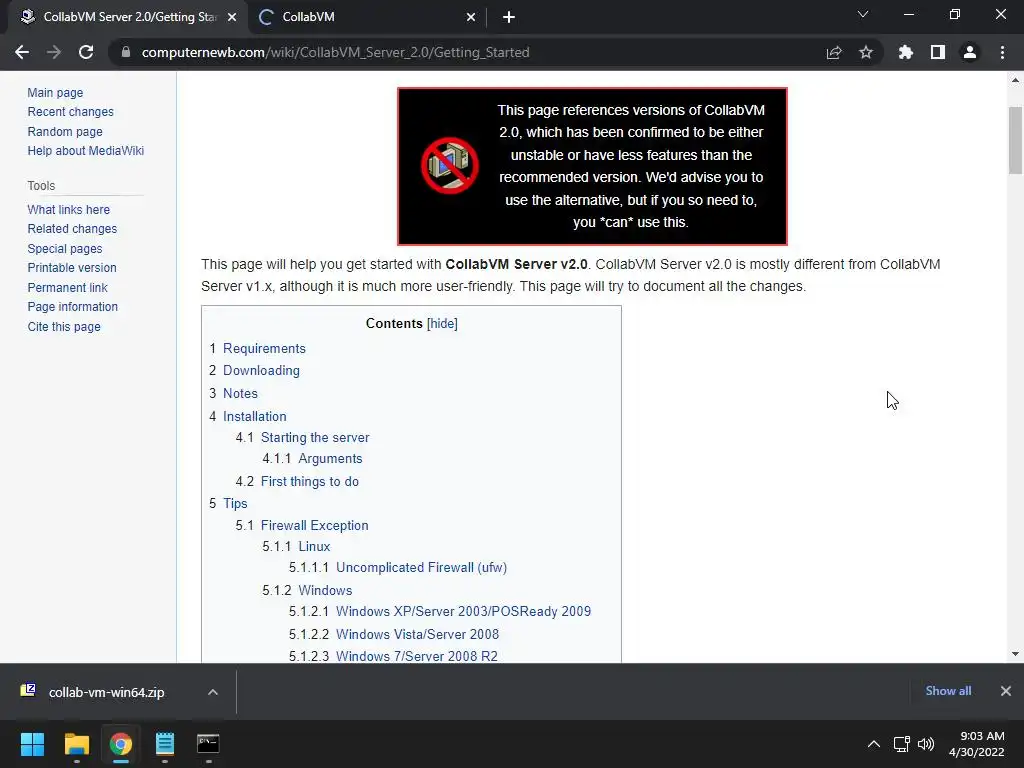Open Recent changes in sidebar
The width and height of the screenshot is (1024, 768).
[71, 112]
